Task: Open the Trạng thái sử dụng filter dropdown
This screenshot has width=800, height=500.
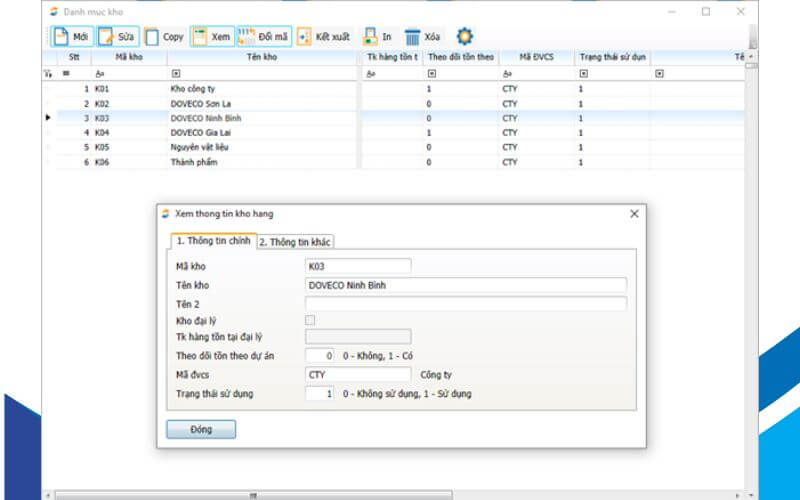Action: pyautogui.click(x=582, y=74)
